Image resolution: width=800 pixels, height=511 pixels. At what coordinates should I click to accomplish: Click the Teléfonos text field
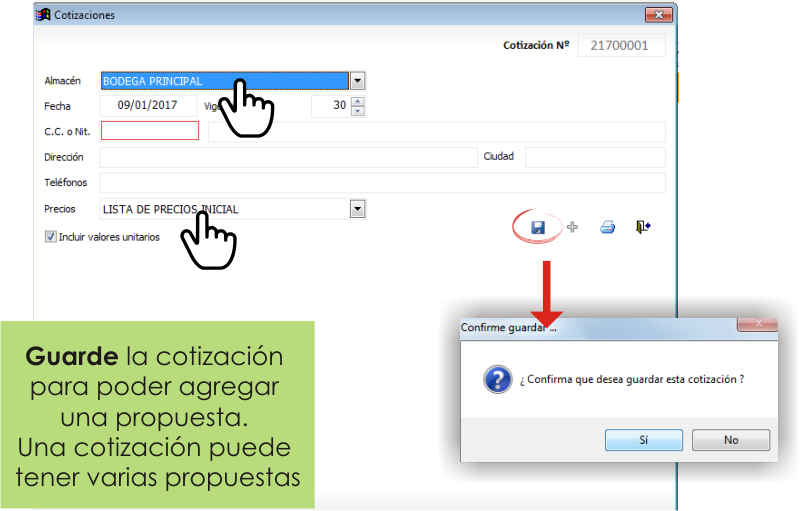tap(383, 183)
